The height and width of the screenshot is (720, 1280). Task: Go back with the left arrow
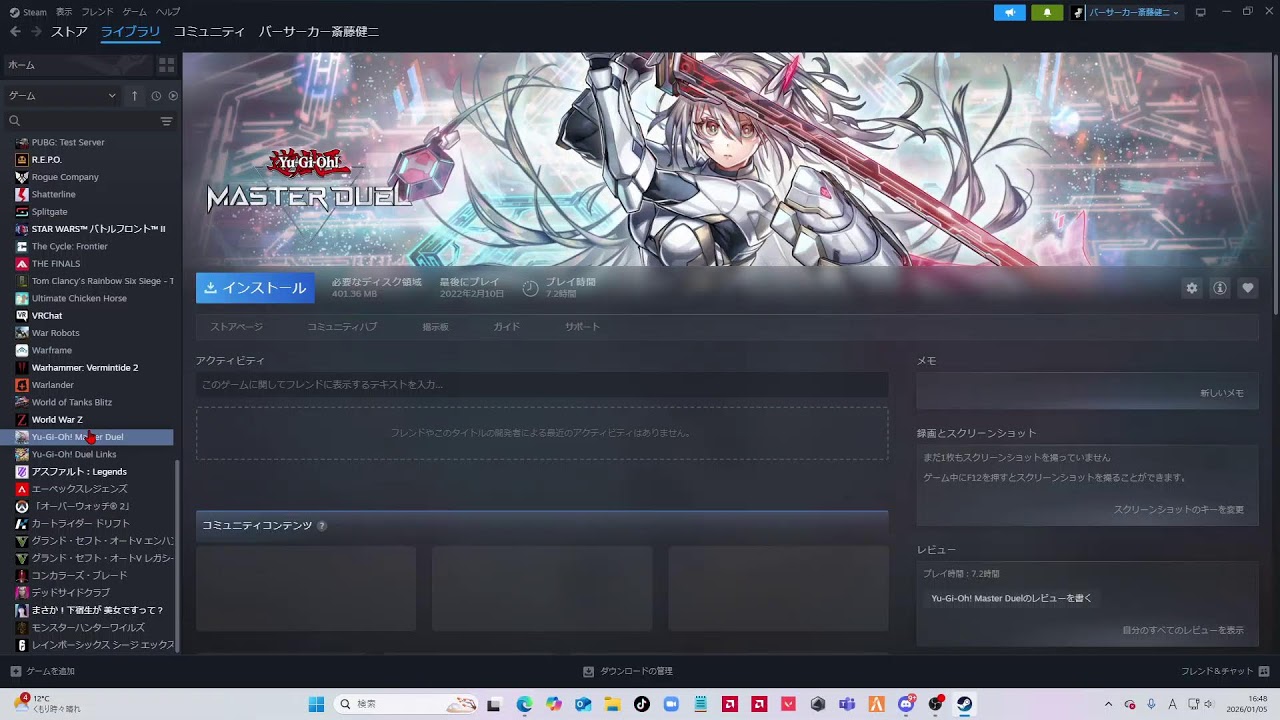pyautogui.click(x=15, y=32)
